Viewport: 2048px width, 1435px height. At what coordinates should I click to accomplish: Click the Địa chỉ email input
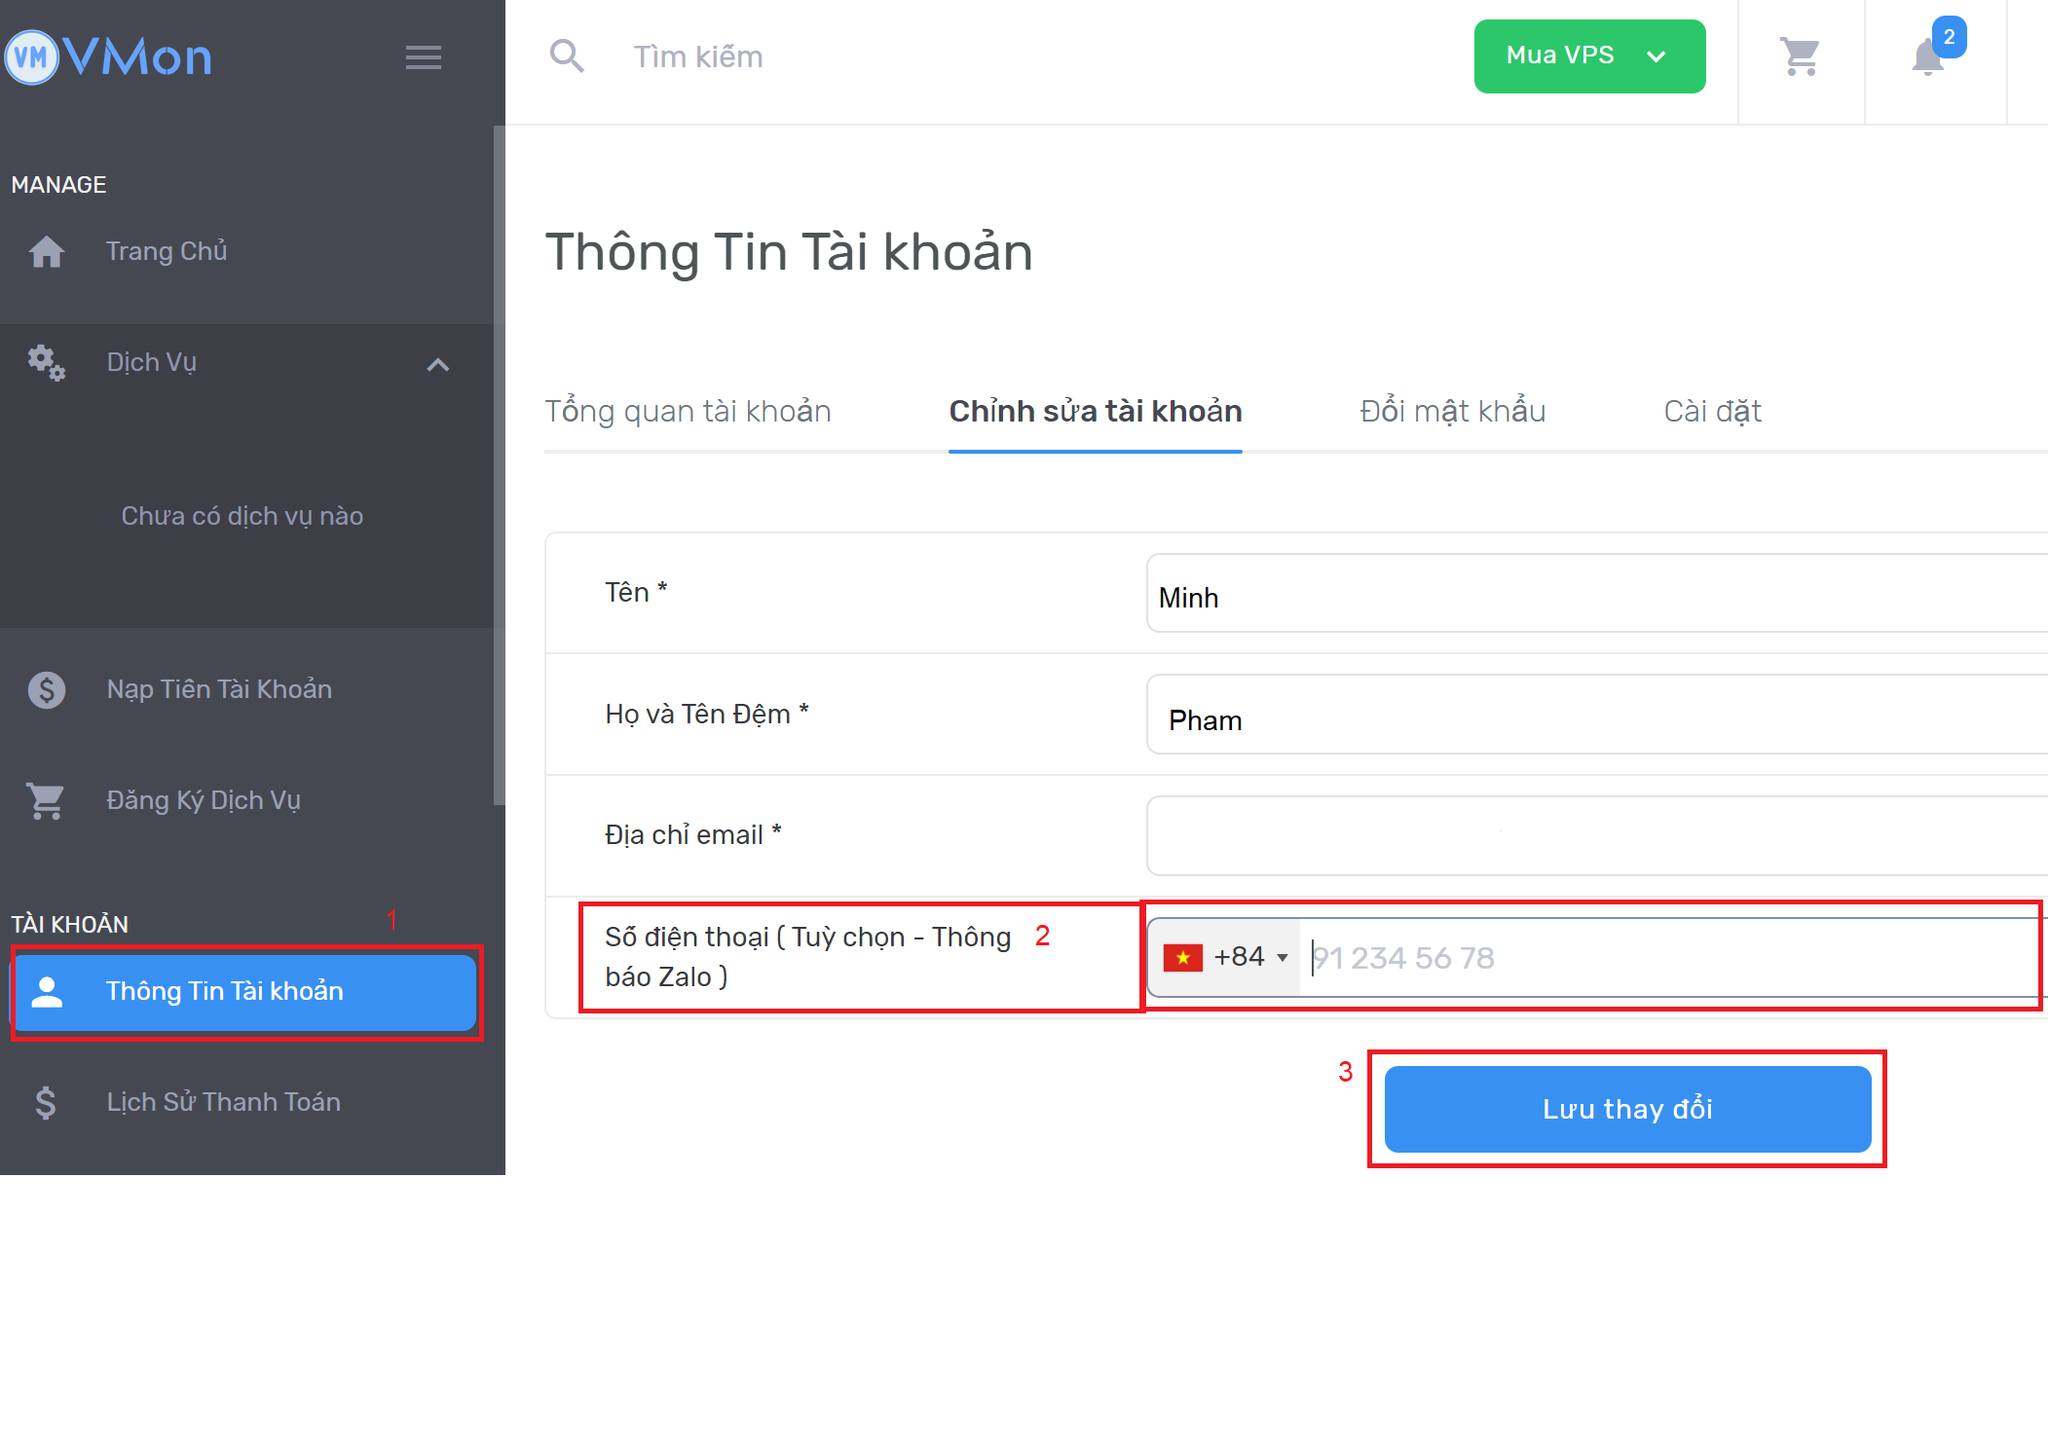[1597, 836]
